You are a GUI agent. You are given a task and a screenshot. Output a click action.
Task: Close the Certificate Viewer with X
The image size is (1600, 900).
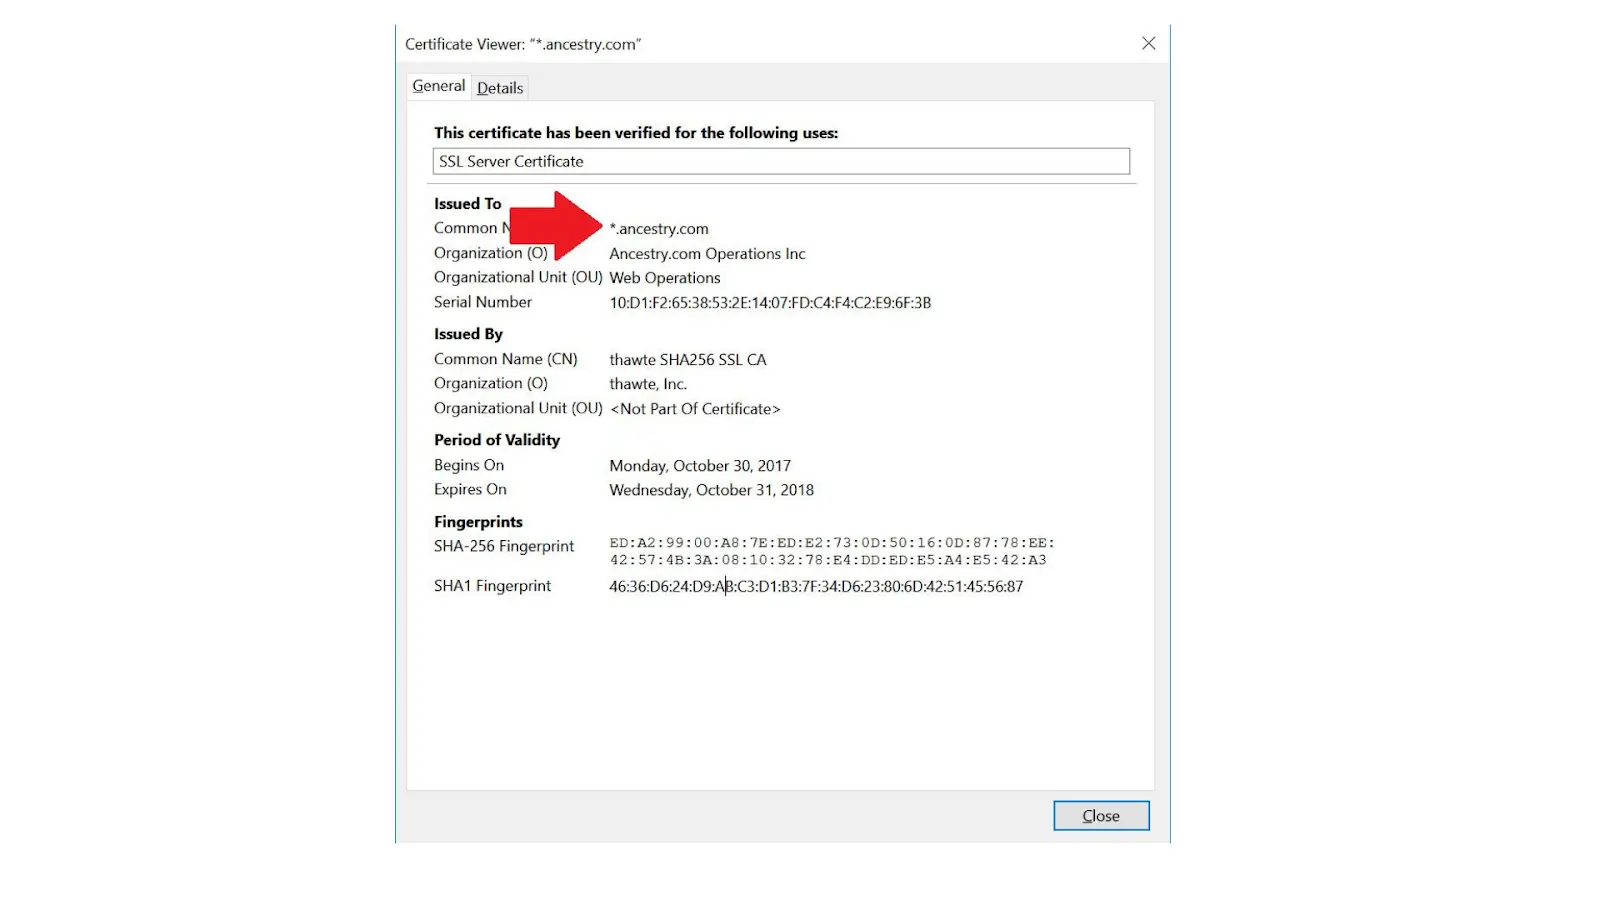pos(1148,43)
